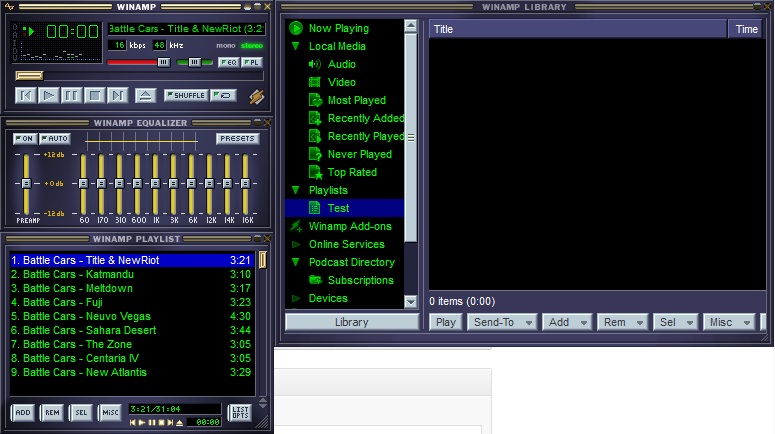Select Battle Cars - Neuvo Vegas track
This screenshot has width=775, height=434.
click(131, 316)
